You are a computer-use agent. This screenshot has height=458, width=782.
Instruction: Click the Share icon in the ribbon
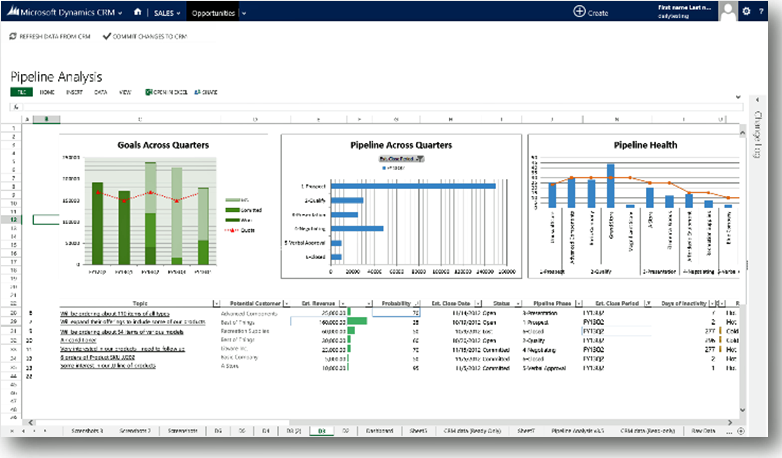pyautogui.click(x=204, y=91)
